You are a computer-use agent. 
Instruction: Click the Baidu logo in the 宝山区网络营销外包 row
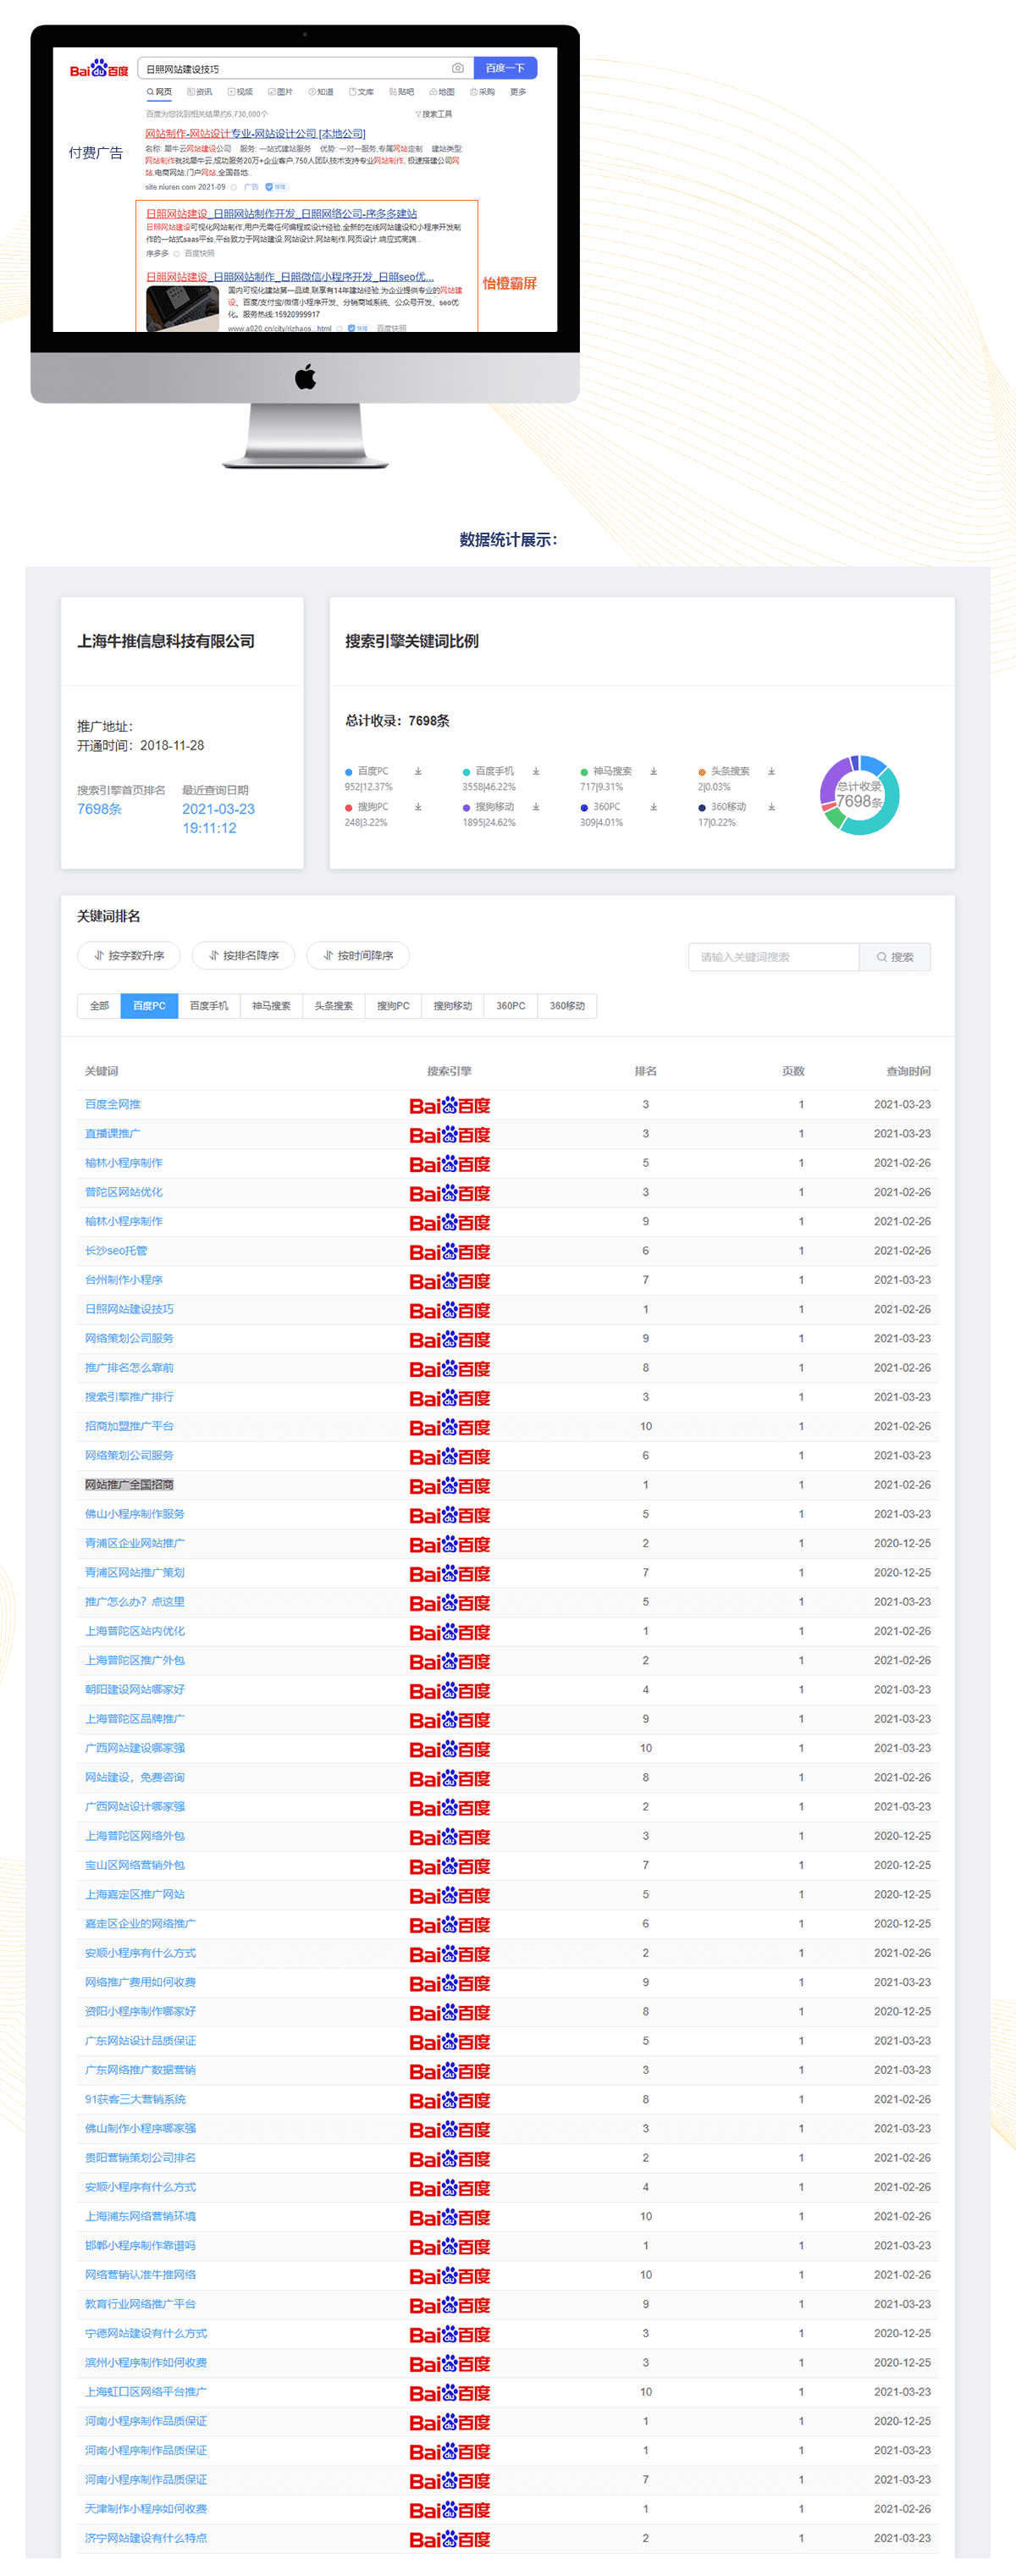pyautogui.click(x=450, y=1865)
